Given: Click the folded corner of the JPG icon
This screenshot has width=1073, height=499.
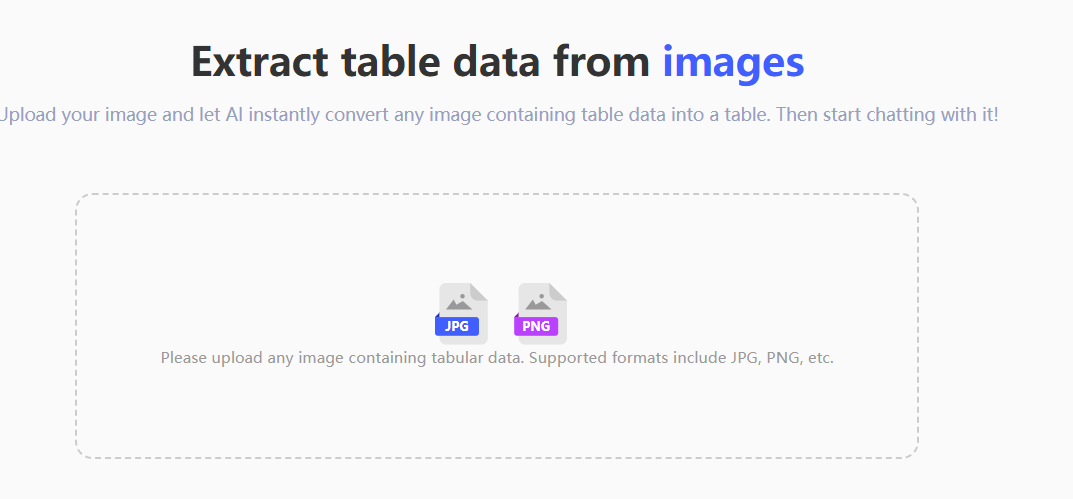Looking at the screenshot, I should coord(479,292).
